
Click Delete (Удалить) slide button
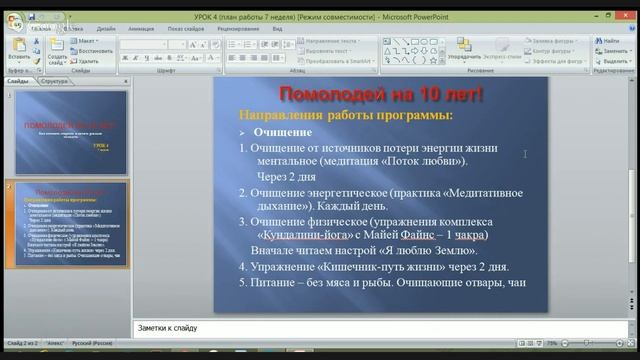(x=84, y=61)
